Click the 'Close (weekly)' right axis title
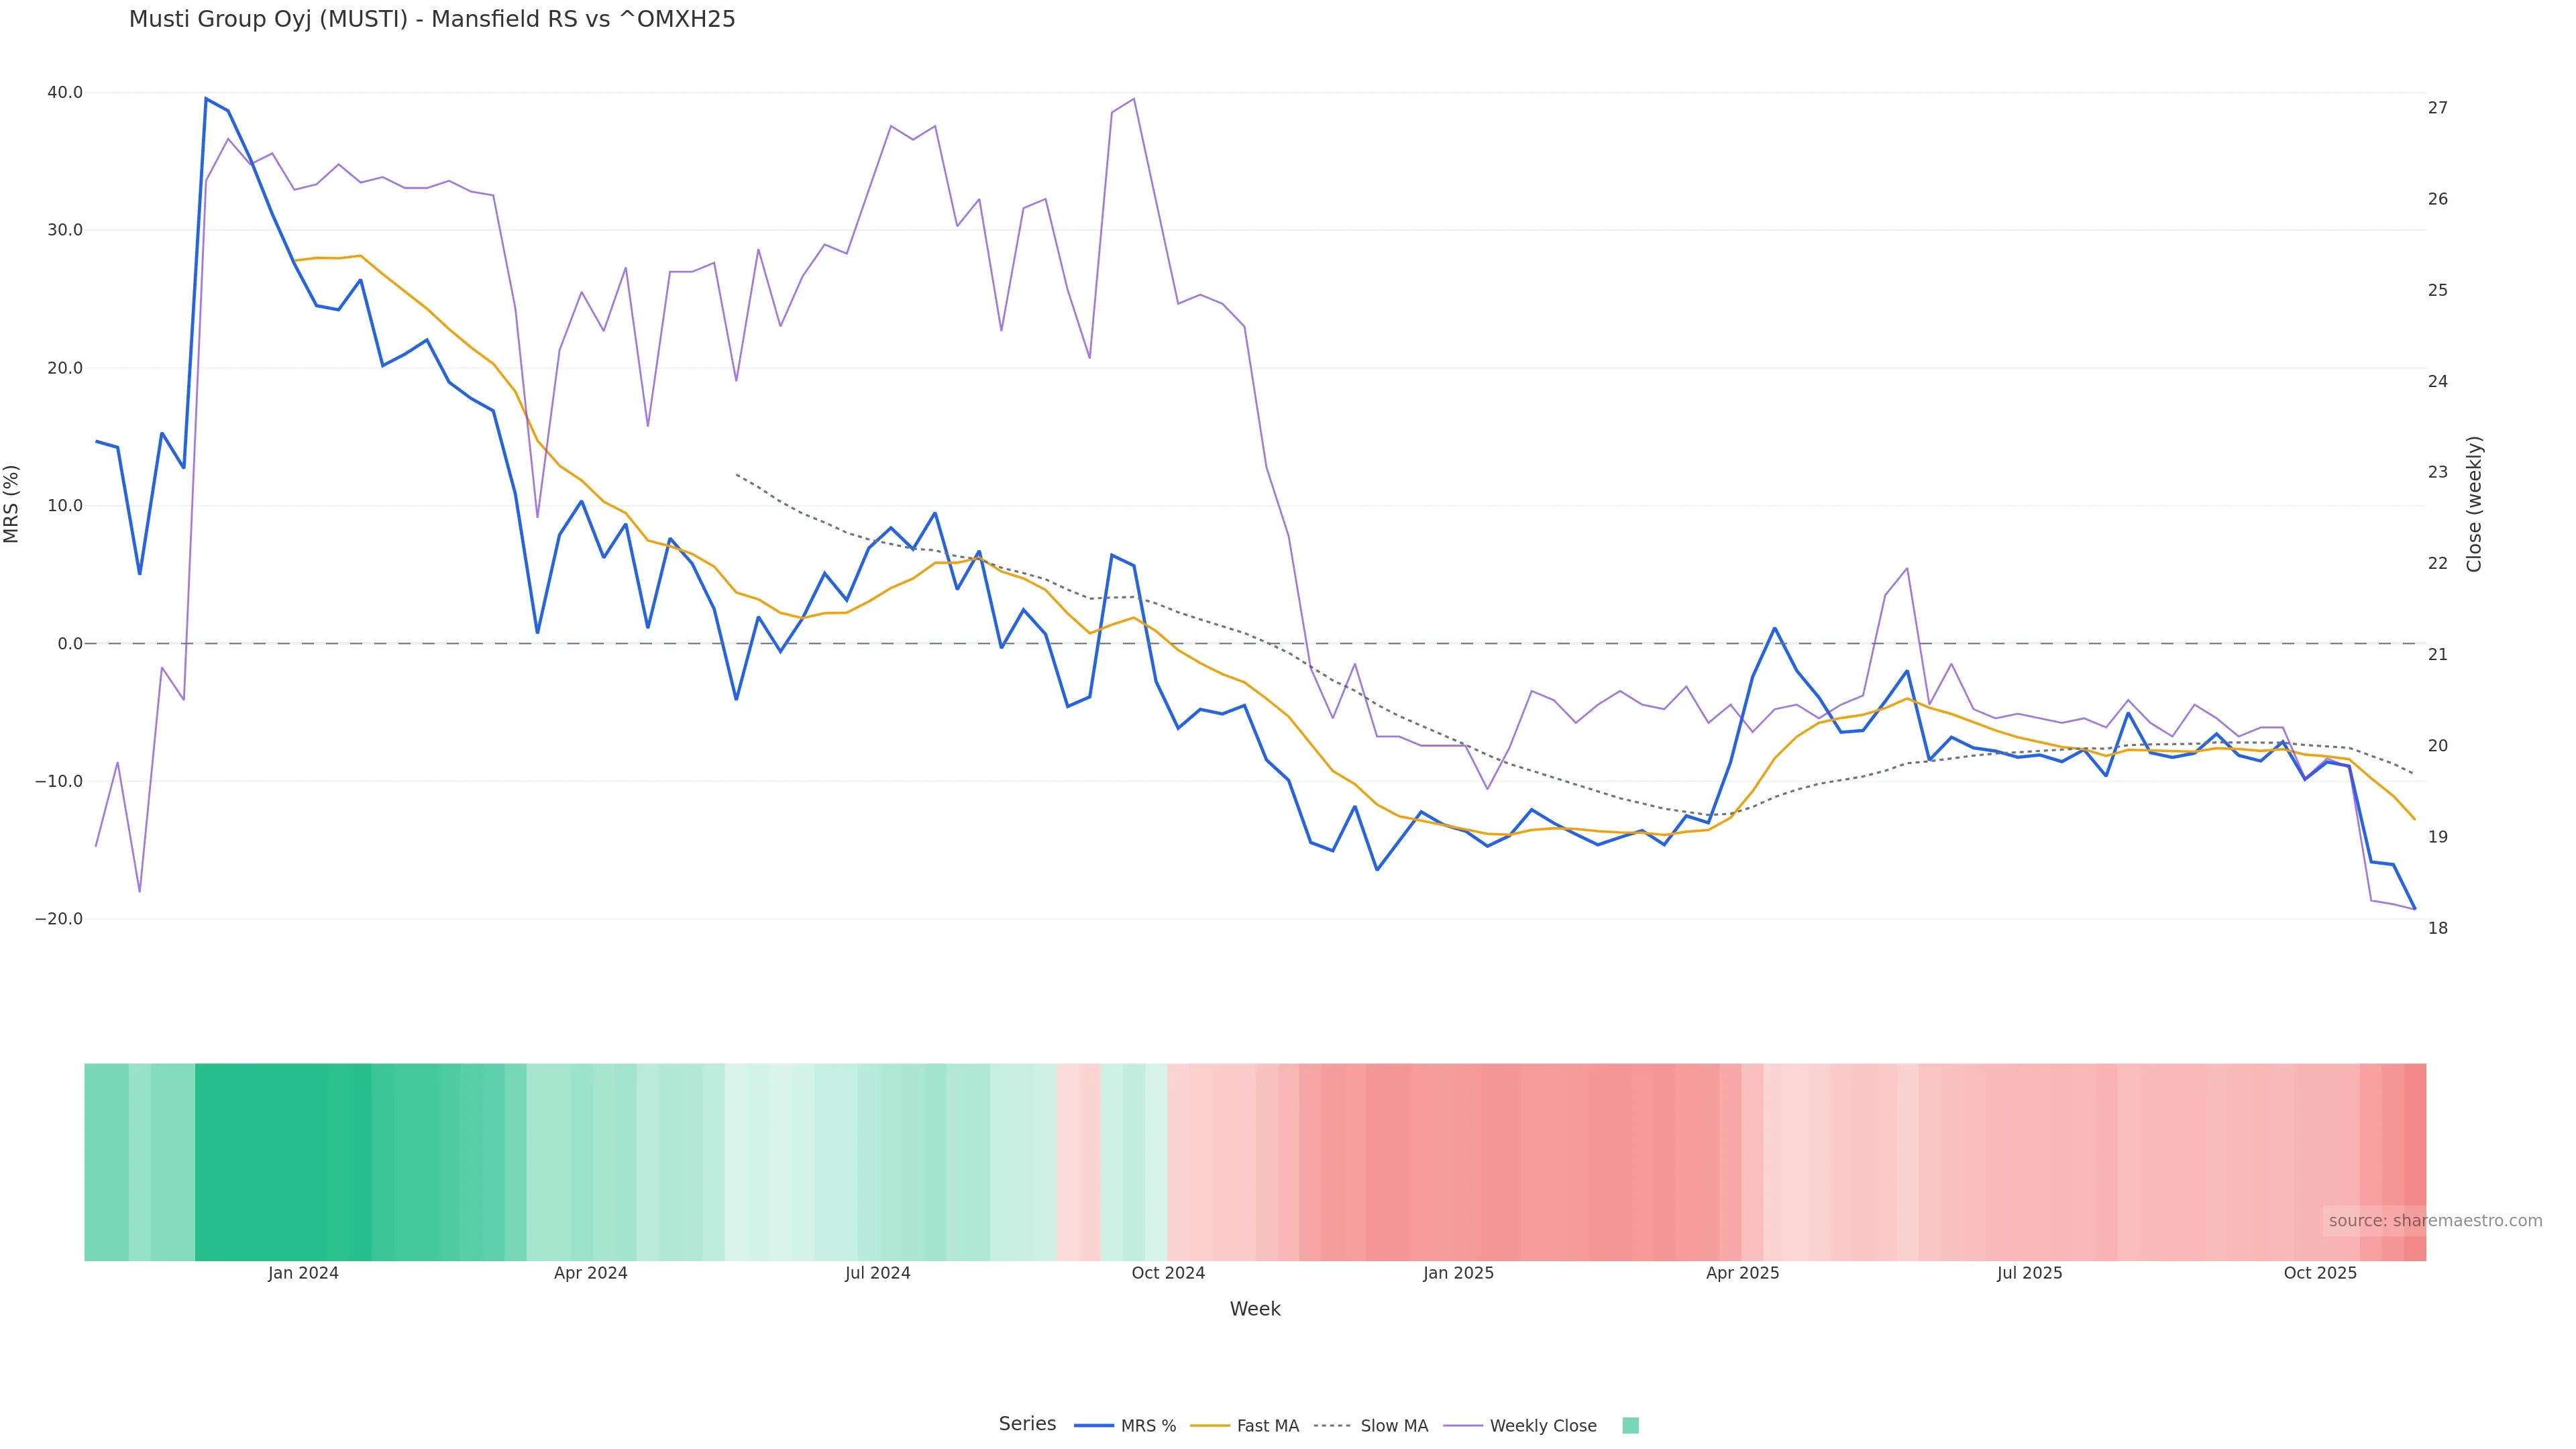Screen dimensions: 2576x1449 point(2474,504)
